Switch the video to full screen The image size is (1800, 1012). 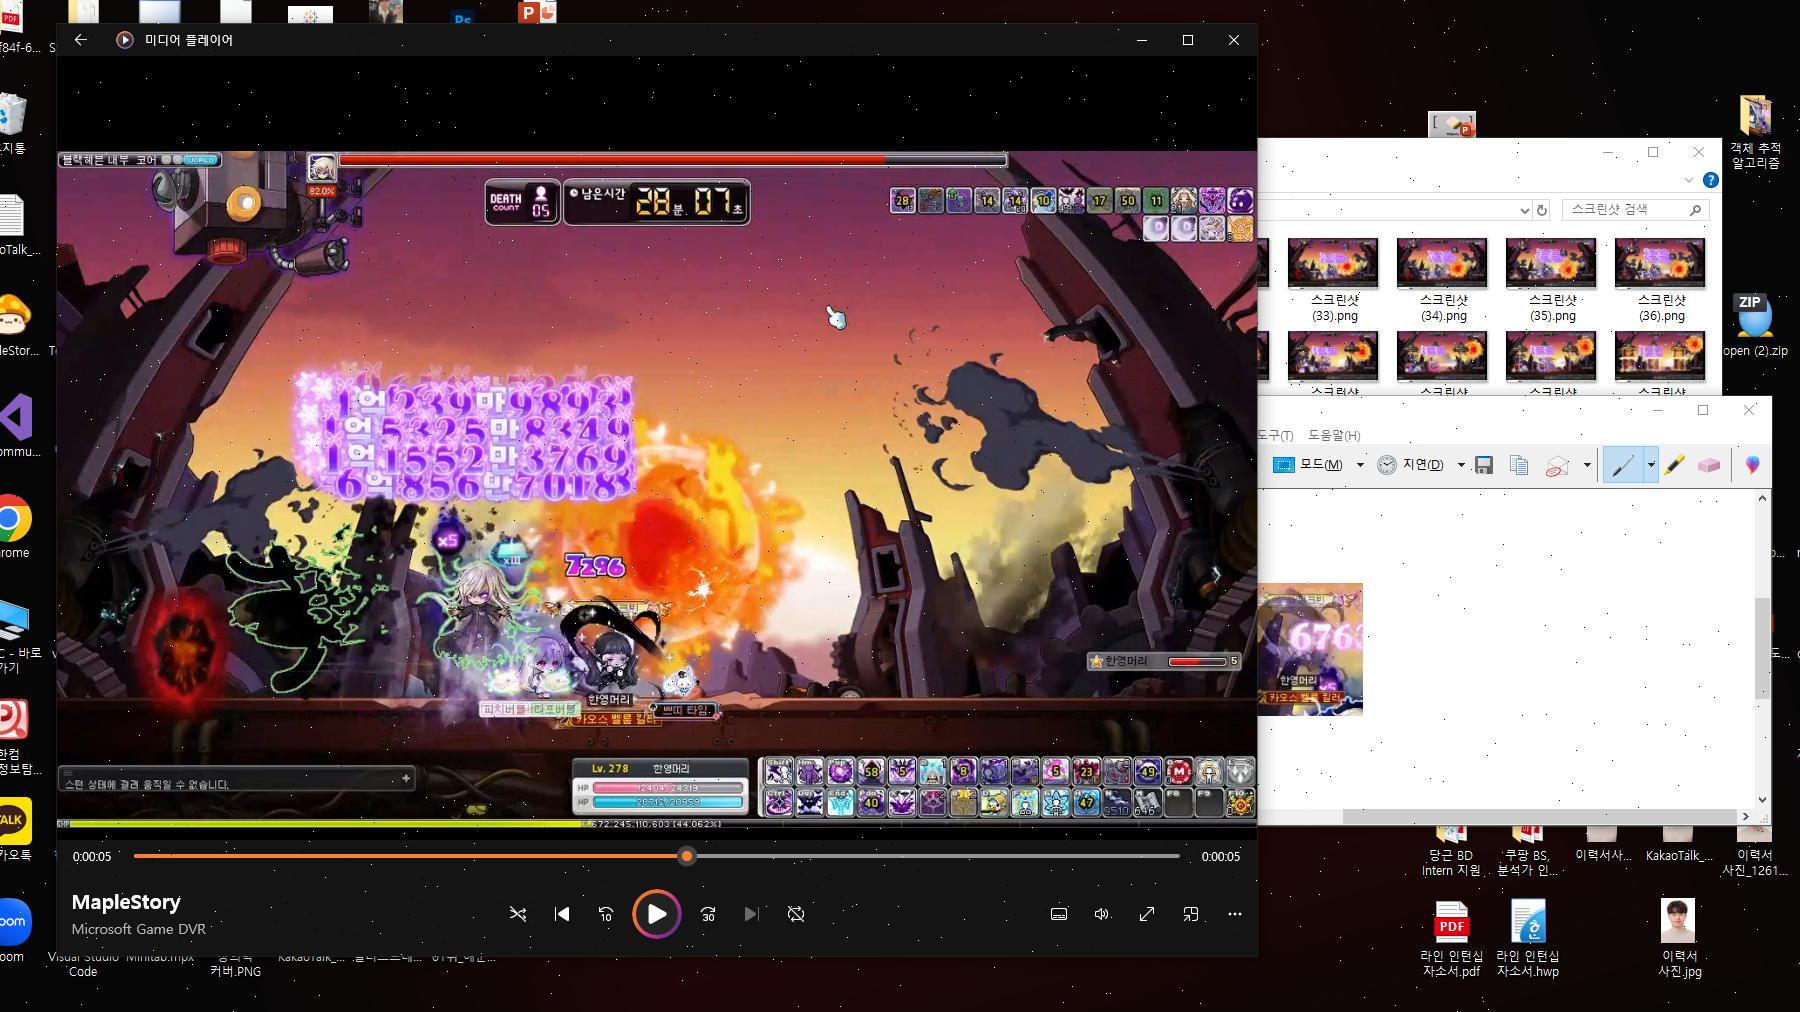[x=1147, y=914]
